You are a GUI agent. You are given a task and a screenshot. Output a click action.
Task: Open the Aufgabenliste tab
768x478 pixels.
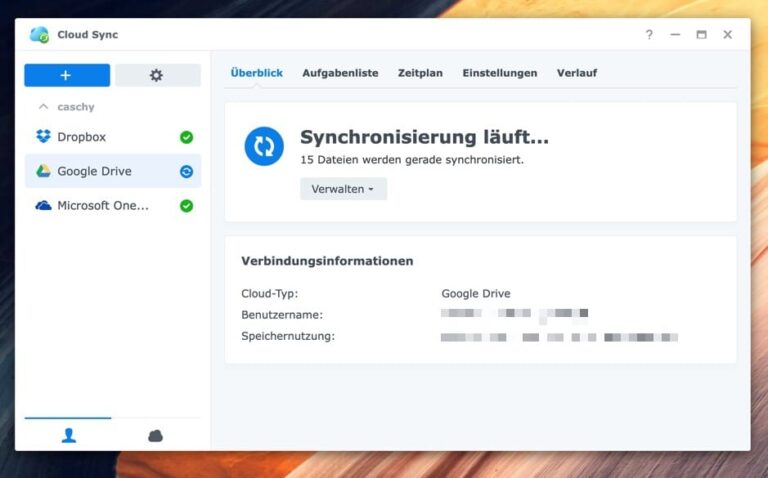coord(340,73)
